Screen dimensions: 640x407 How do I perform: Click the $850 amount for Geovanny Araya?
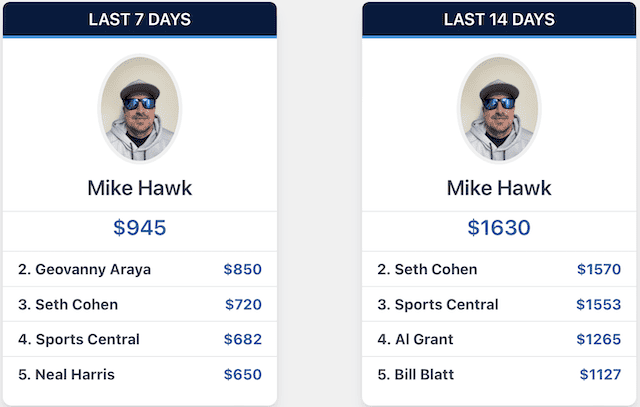point(242,269)
